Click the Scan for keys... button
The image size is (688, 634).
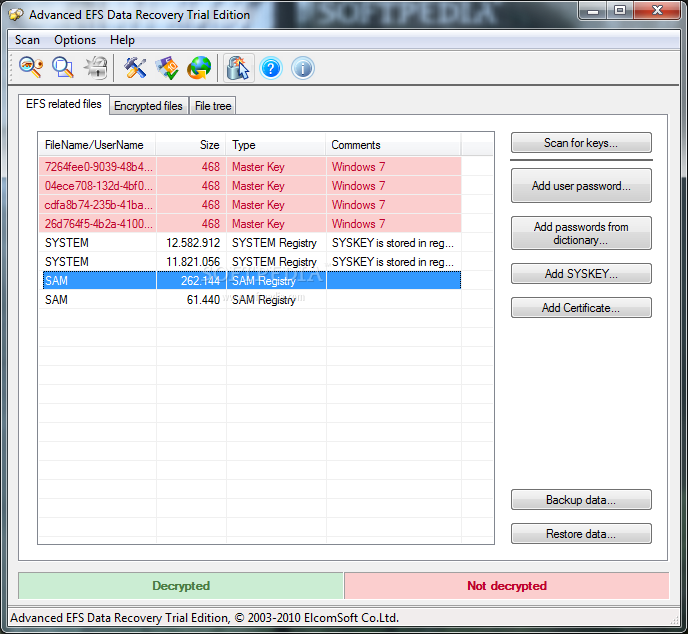click(581, 143)
